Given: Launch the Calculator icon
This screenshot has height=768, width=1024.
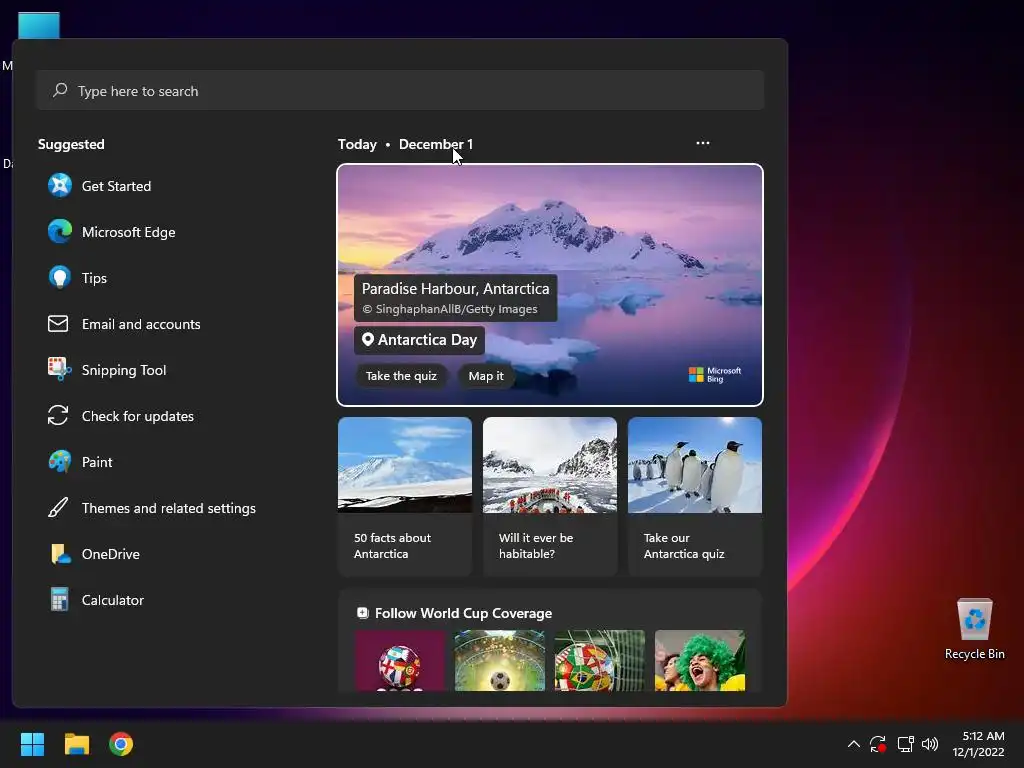Looking at the screenshot, I should [x=59, y=600].
